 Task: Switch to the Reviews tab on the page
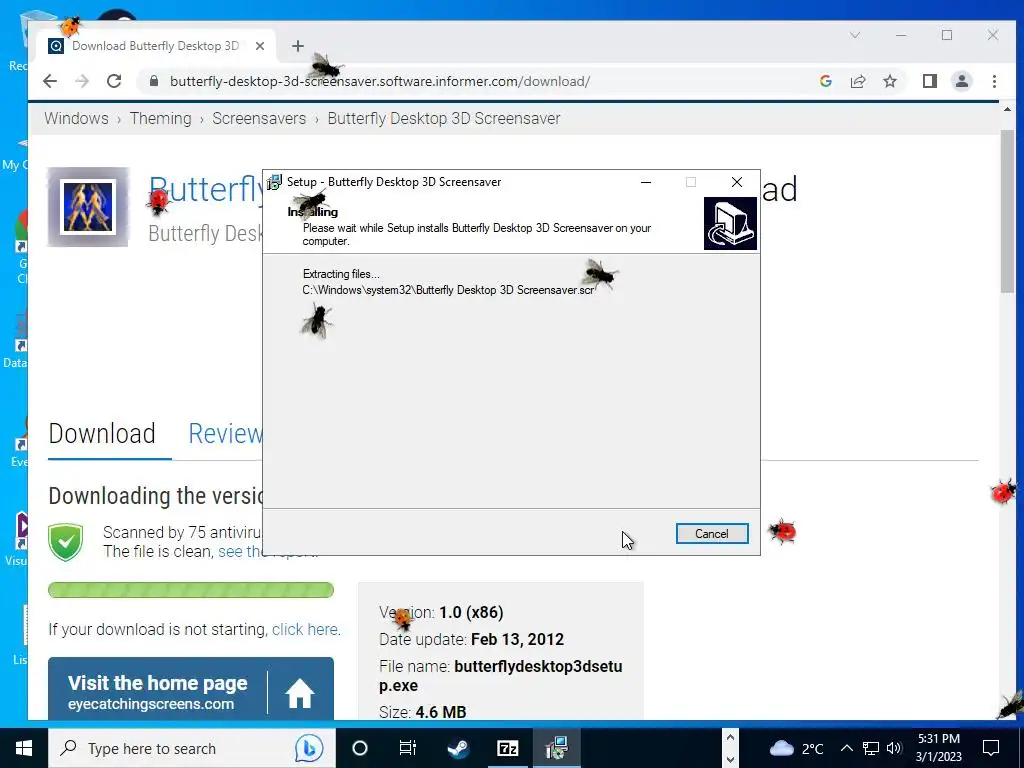[x=225, y=434]
